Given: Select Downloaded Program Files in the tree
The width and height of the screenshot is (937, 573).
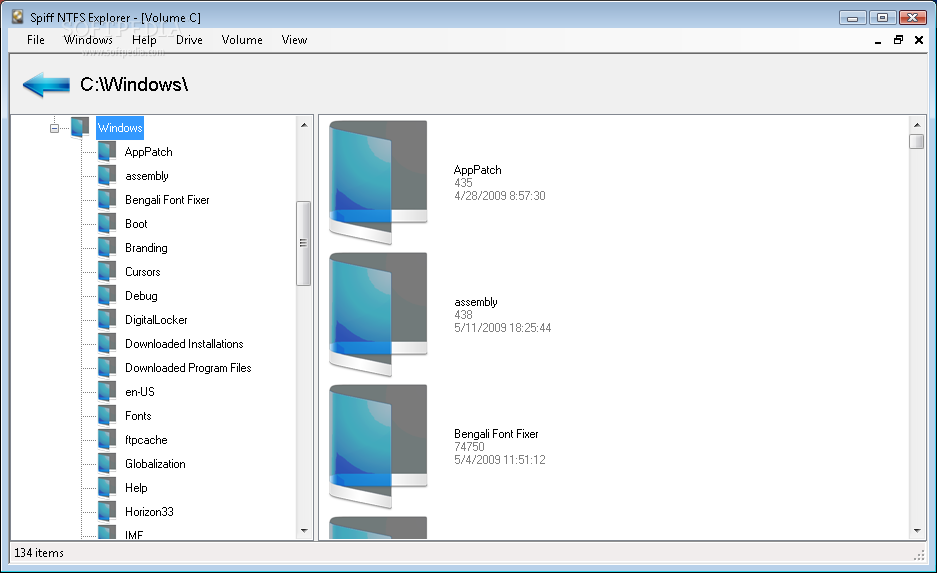Looking at the screenshot, I should tap(188, 367).
